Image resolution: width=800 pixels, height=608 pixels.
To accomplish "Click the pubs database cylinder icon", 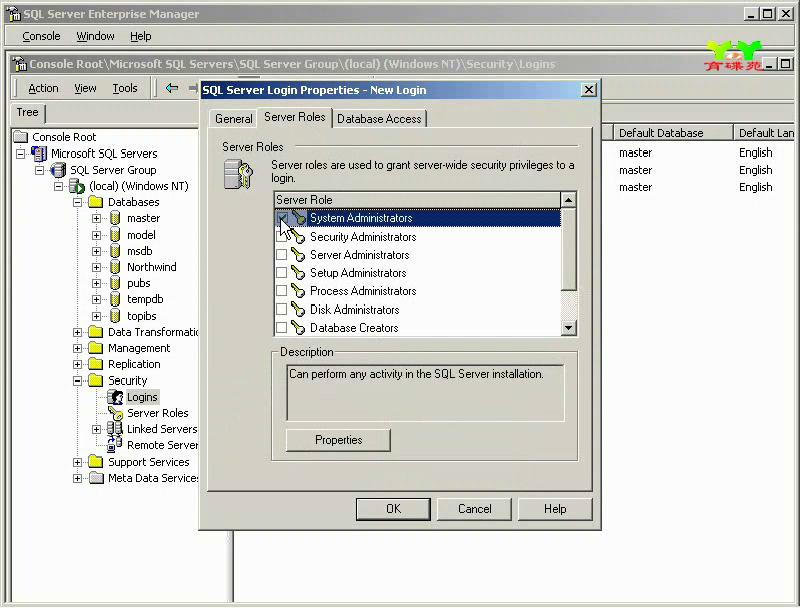I will (115, 283).
